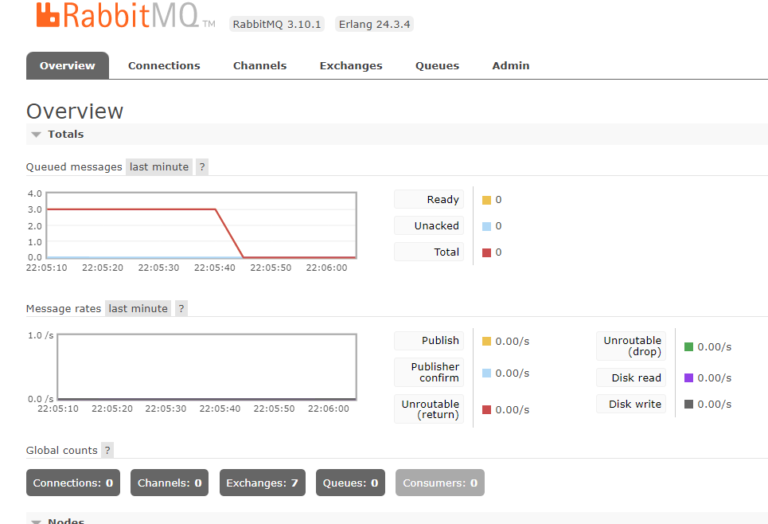This screenshot has width=768, height=524.
Task: Open the Queues: 0 count button
Action: [350, 483]
